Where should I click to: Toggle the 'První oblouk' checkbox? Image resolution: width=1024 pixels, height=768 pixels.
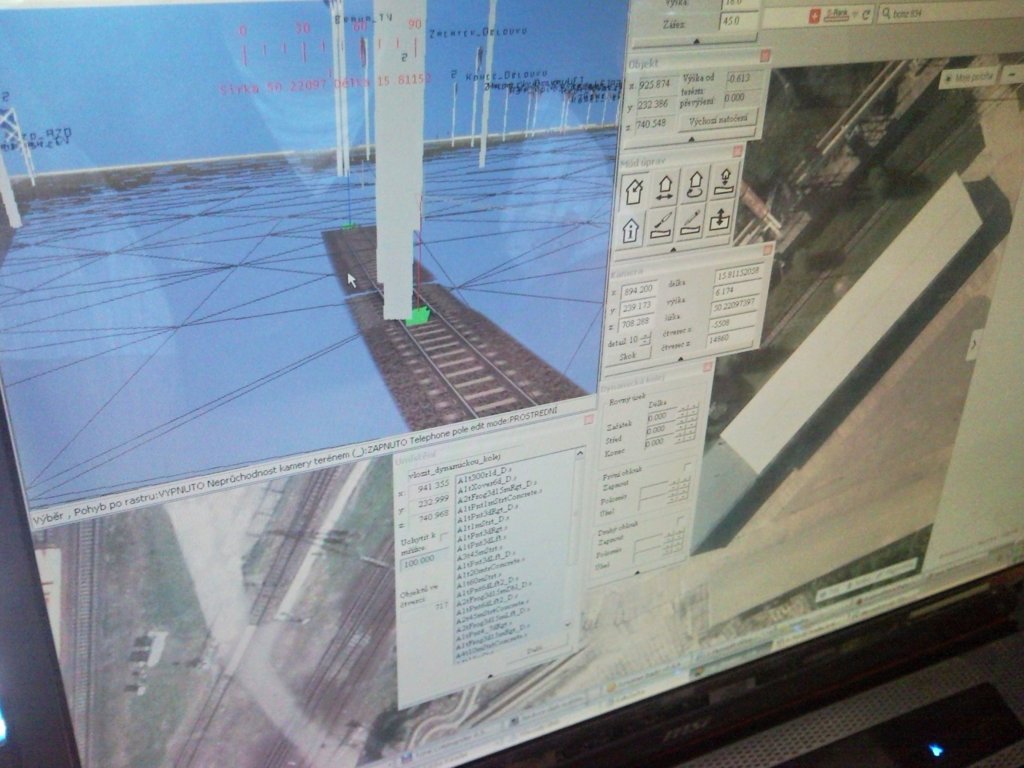tap(686, 468)
